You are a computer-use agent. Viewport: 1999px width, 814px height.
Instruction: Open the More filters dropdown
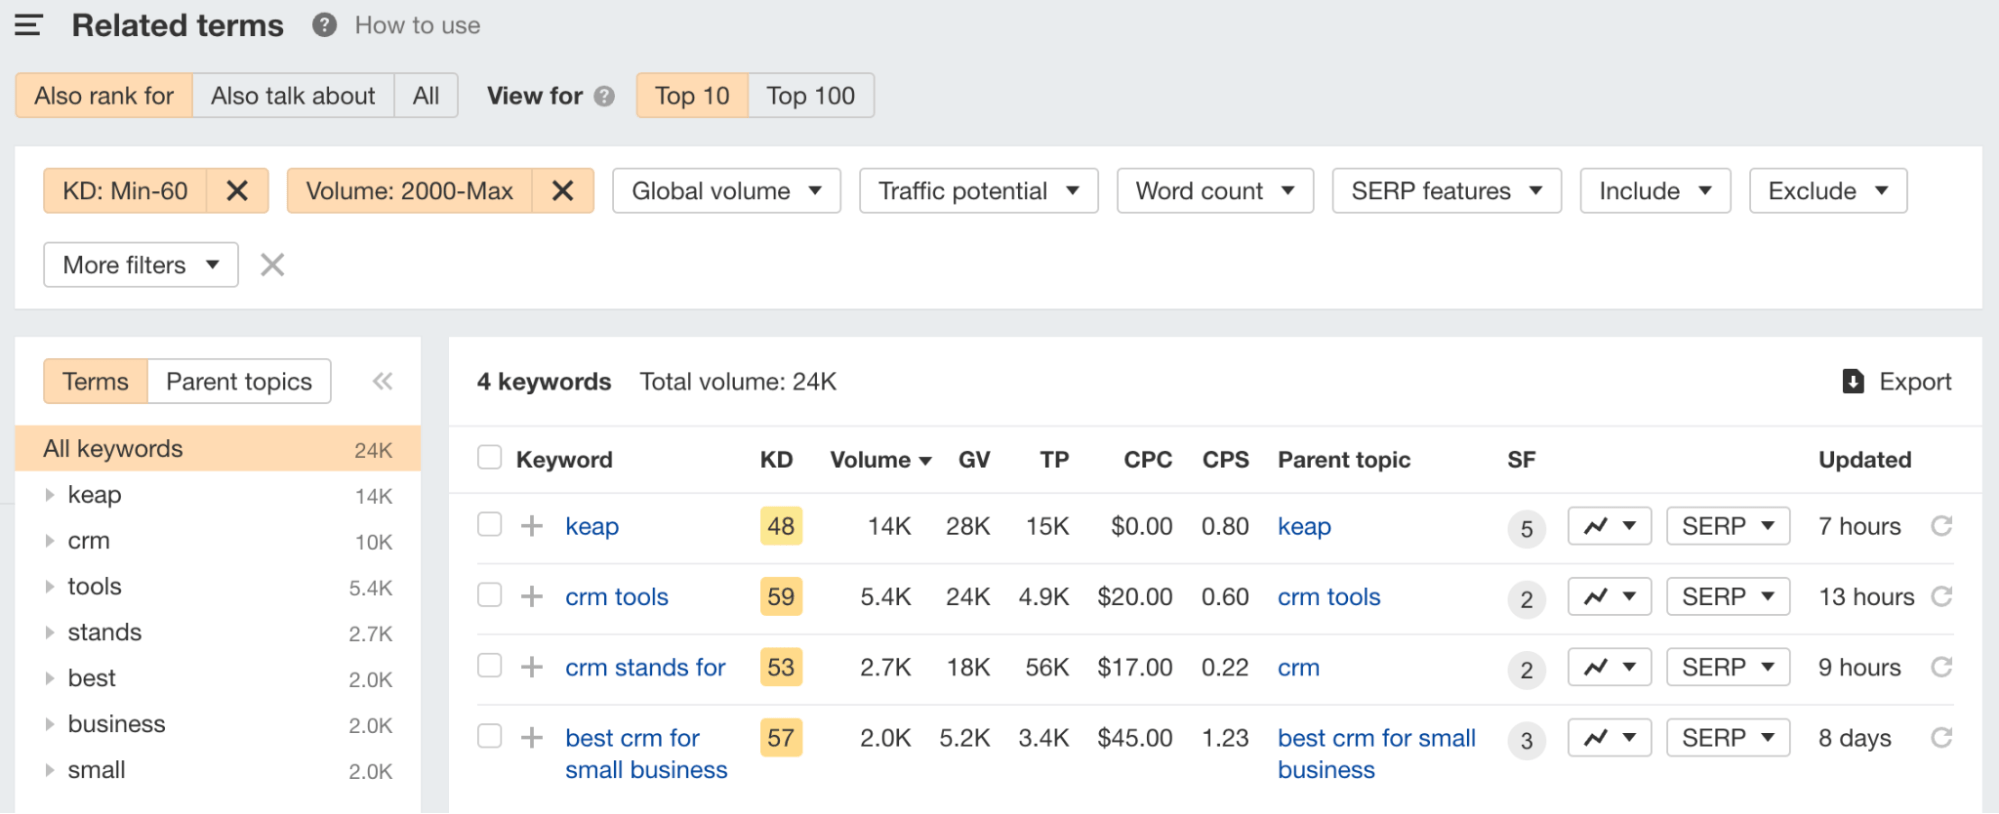(x=141, y=265)
